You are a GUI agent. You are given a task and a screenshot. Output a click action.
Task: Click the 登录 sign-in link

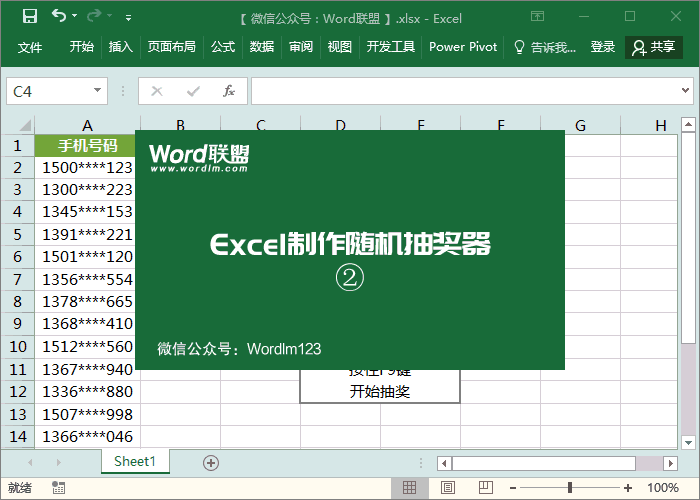603,47
